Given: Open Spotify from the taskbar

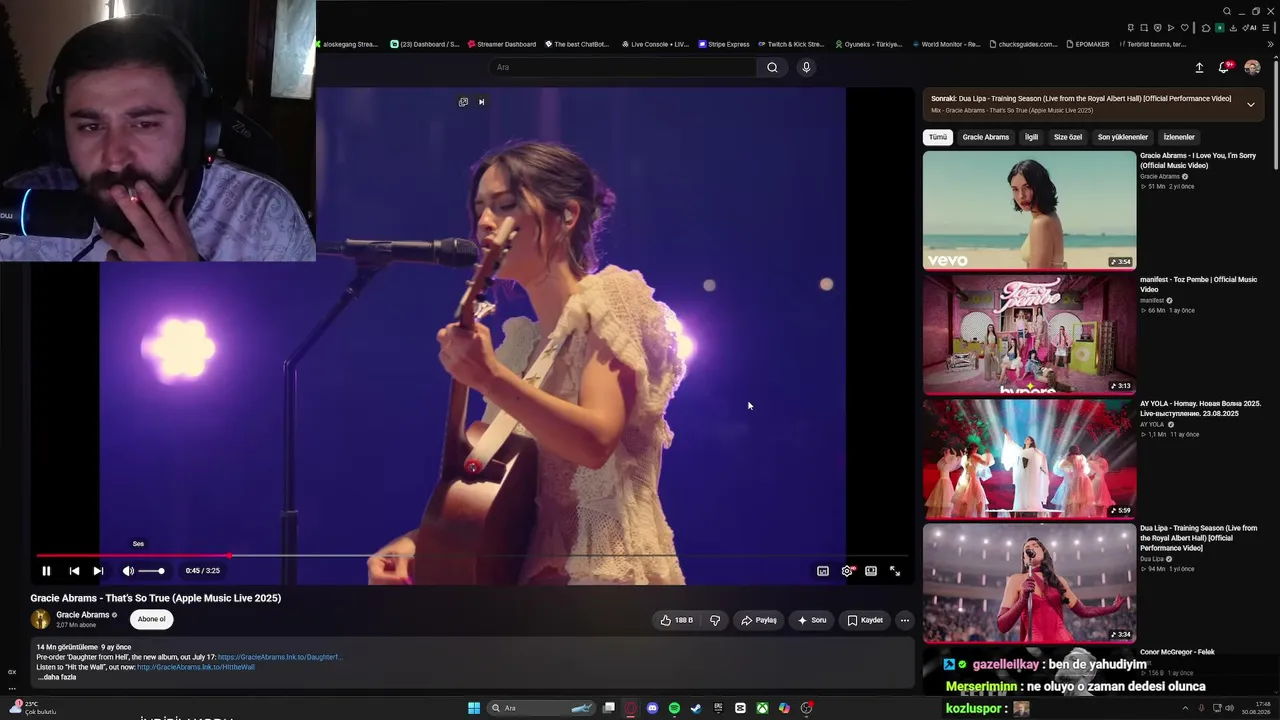Looking at the screenshot, I should [x=674, y=708].
